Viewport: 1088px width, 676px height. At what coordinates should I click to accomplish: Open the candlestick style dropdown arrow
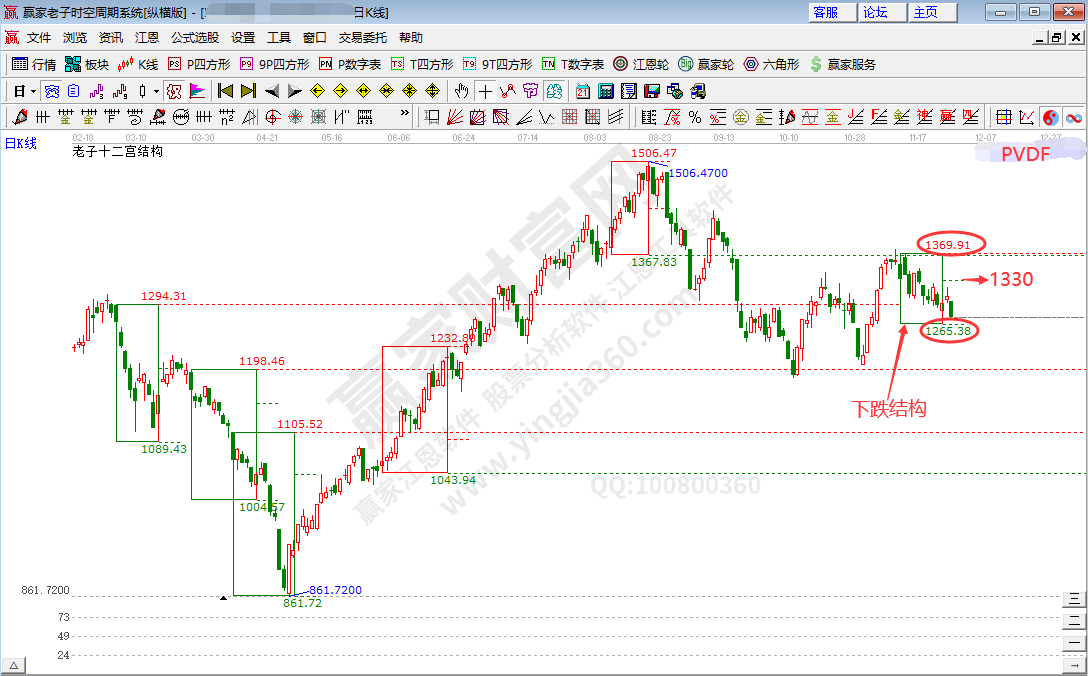click(x=156, y=91)
